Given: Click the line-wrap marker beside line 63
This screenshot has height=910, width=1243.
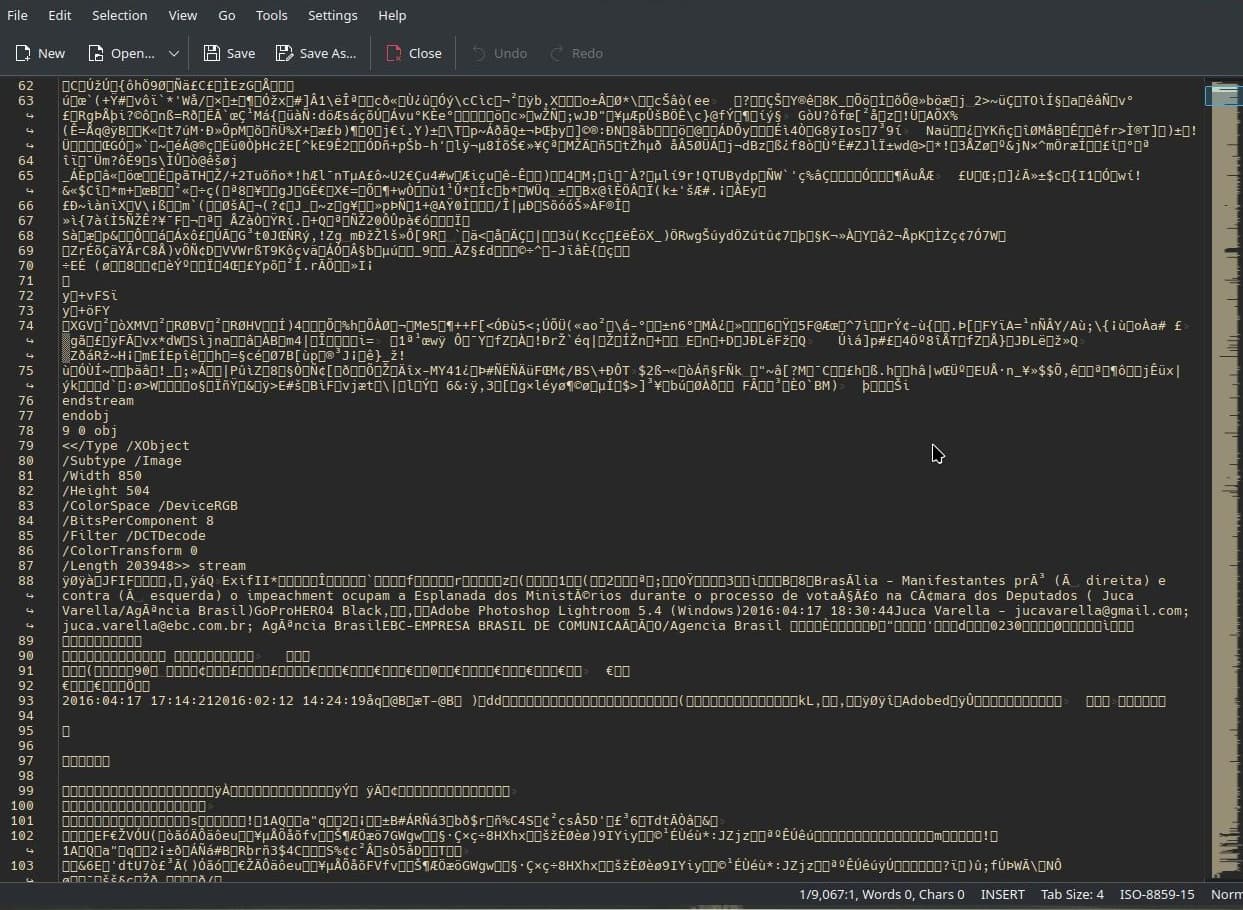Looking at the screenshot, I should point(28,116).
